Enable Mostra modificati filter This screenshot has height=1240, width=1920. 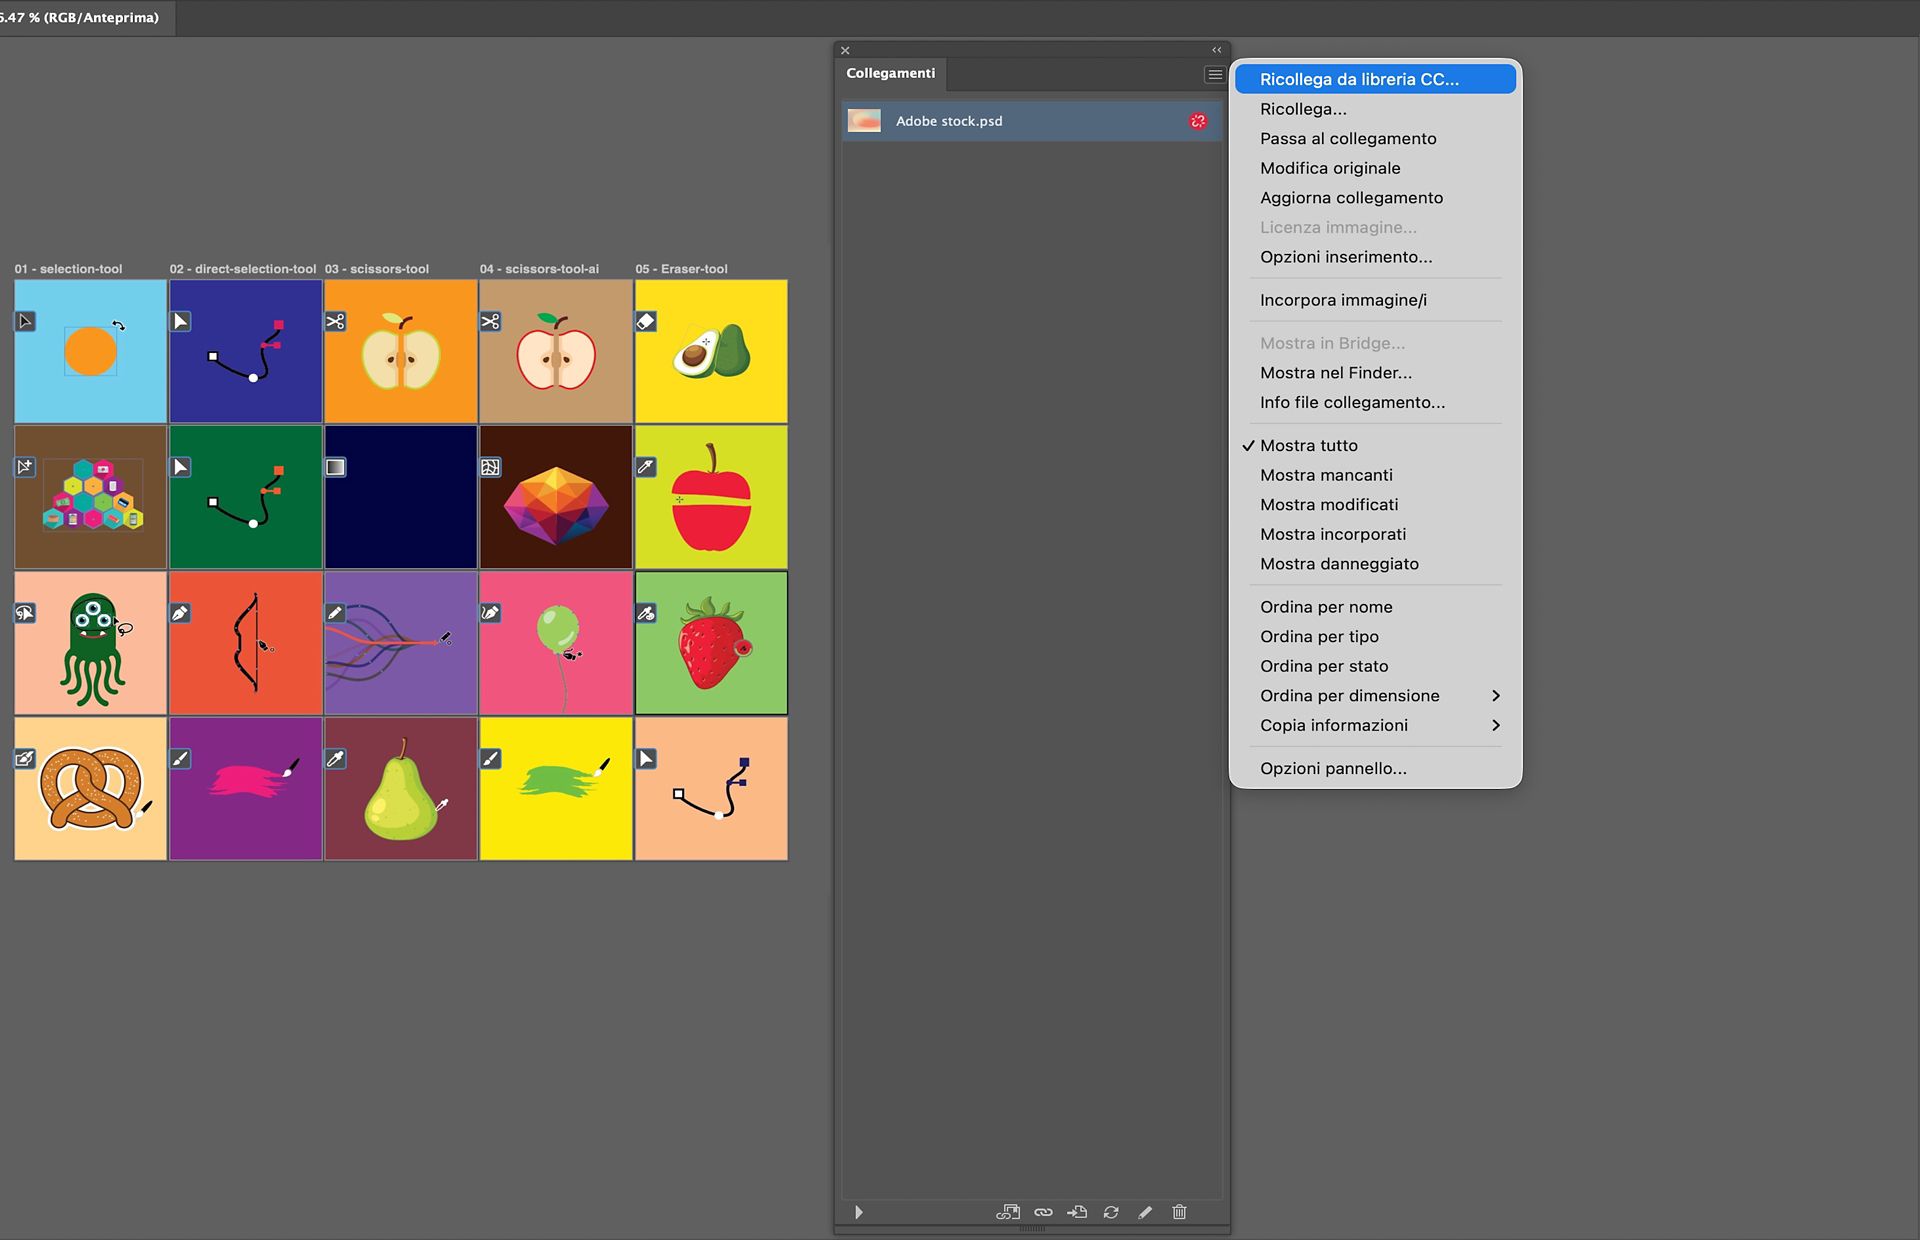coord(1375,504)
